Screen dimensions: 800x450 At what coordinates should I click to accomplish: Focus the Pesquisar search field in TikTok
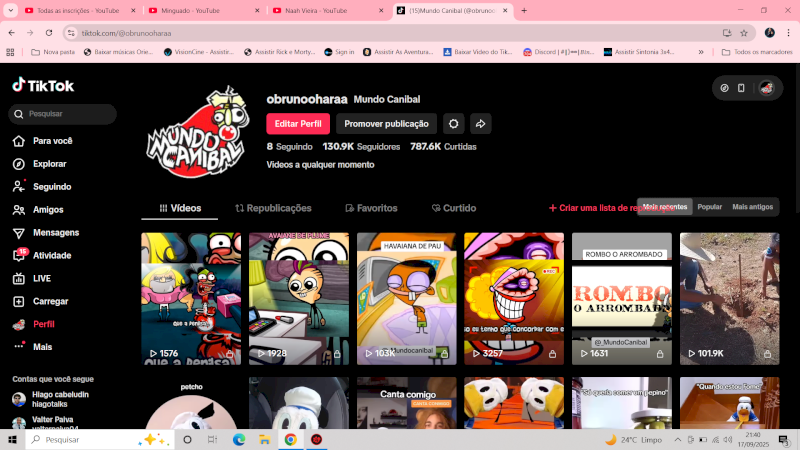click(62, 114)
